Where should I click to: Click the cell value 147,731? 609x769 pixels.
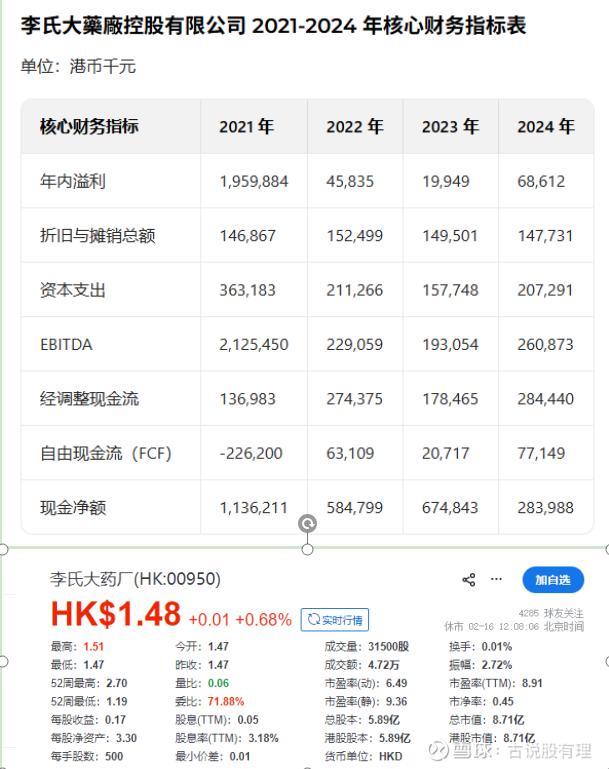(x=546, y=236)
